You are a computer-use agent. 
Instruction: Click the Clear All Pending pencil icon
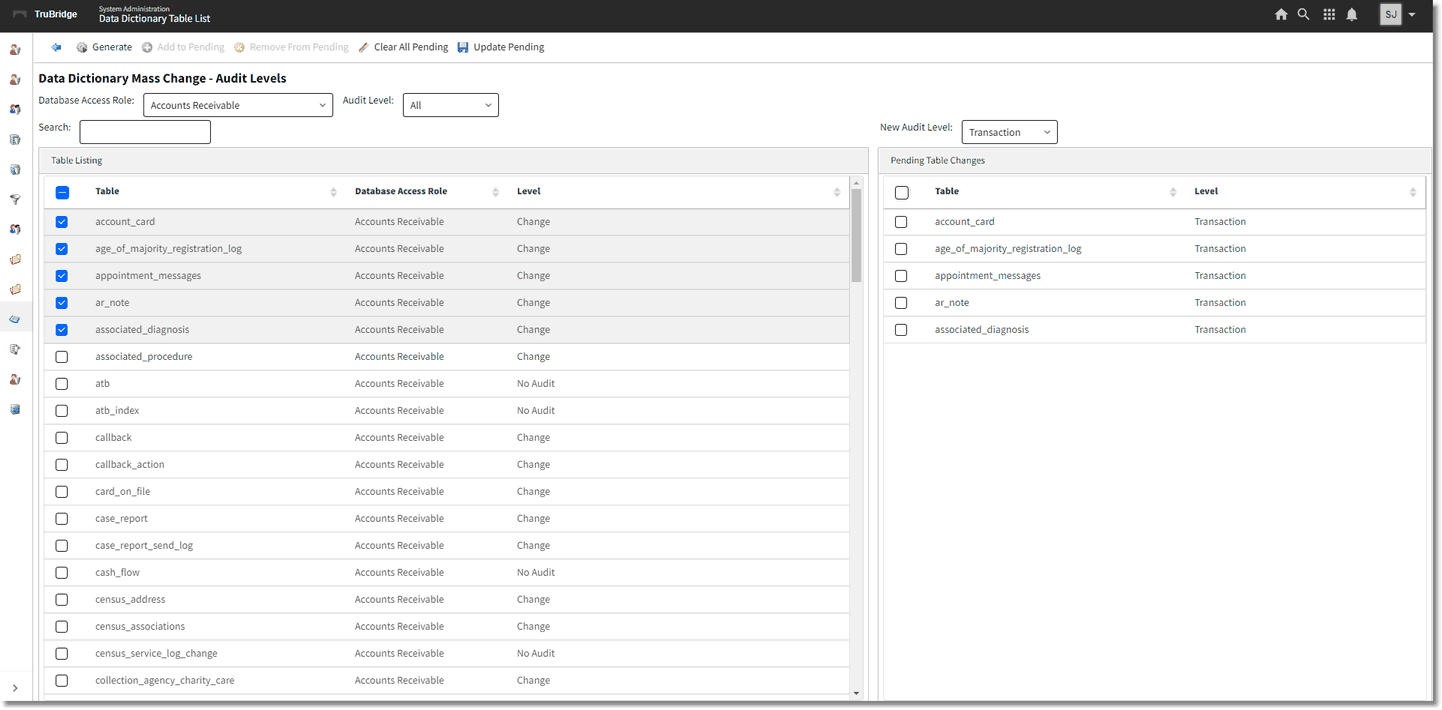(364, 47)
